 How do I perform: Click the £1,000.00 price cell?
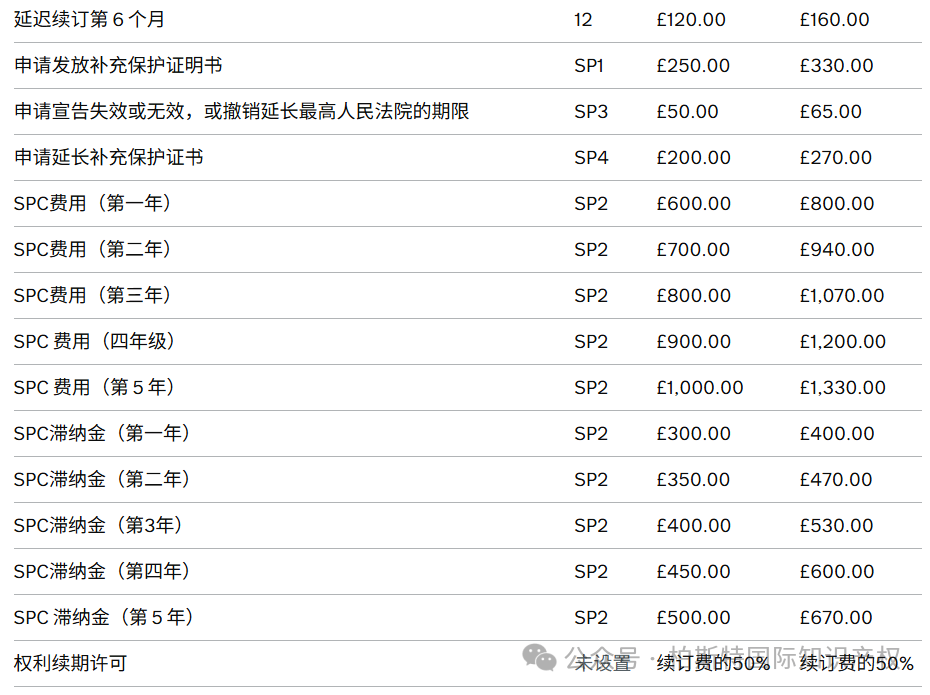coord(700,388)
